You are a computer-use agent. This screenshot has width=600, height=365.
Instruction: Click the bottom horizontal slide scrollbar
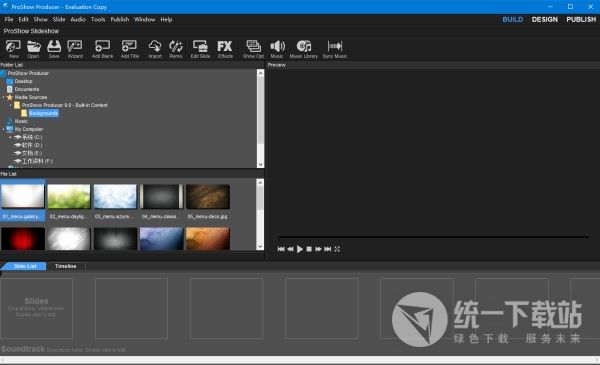point(300,360)
